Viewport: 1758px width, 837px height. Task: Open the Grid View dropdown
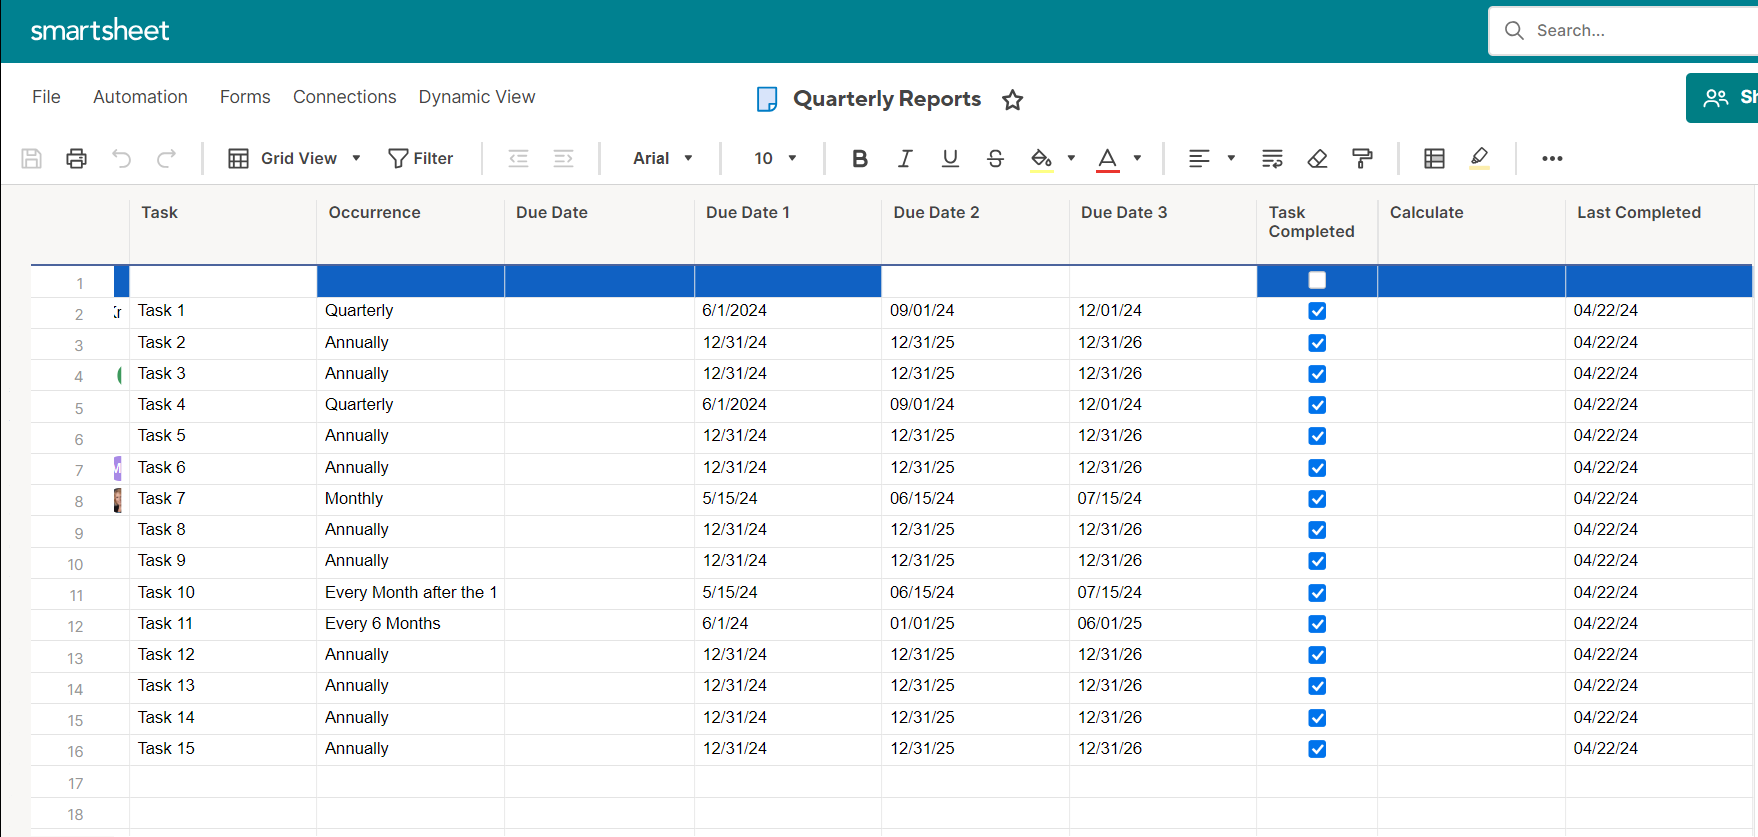tap(295, 158)
